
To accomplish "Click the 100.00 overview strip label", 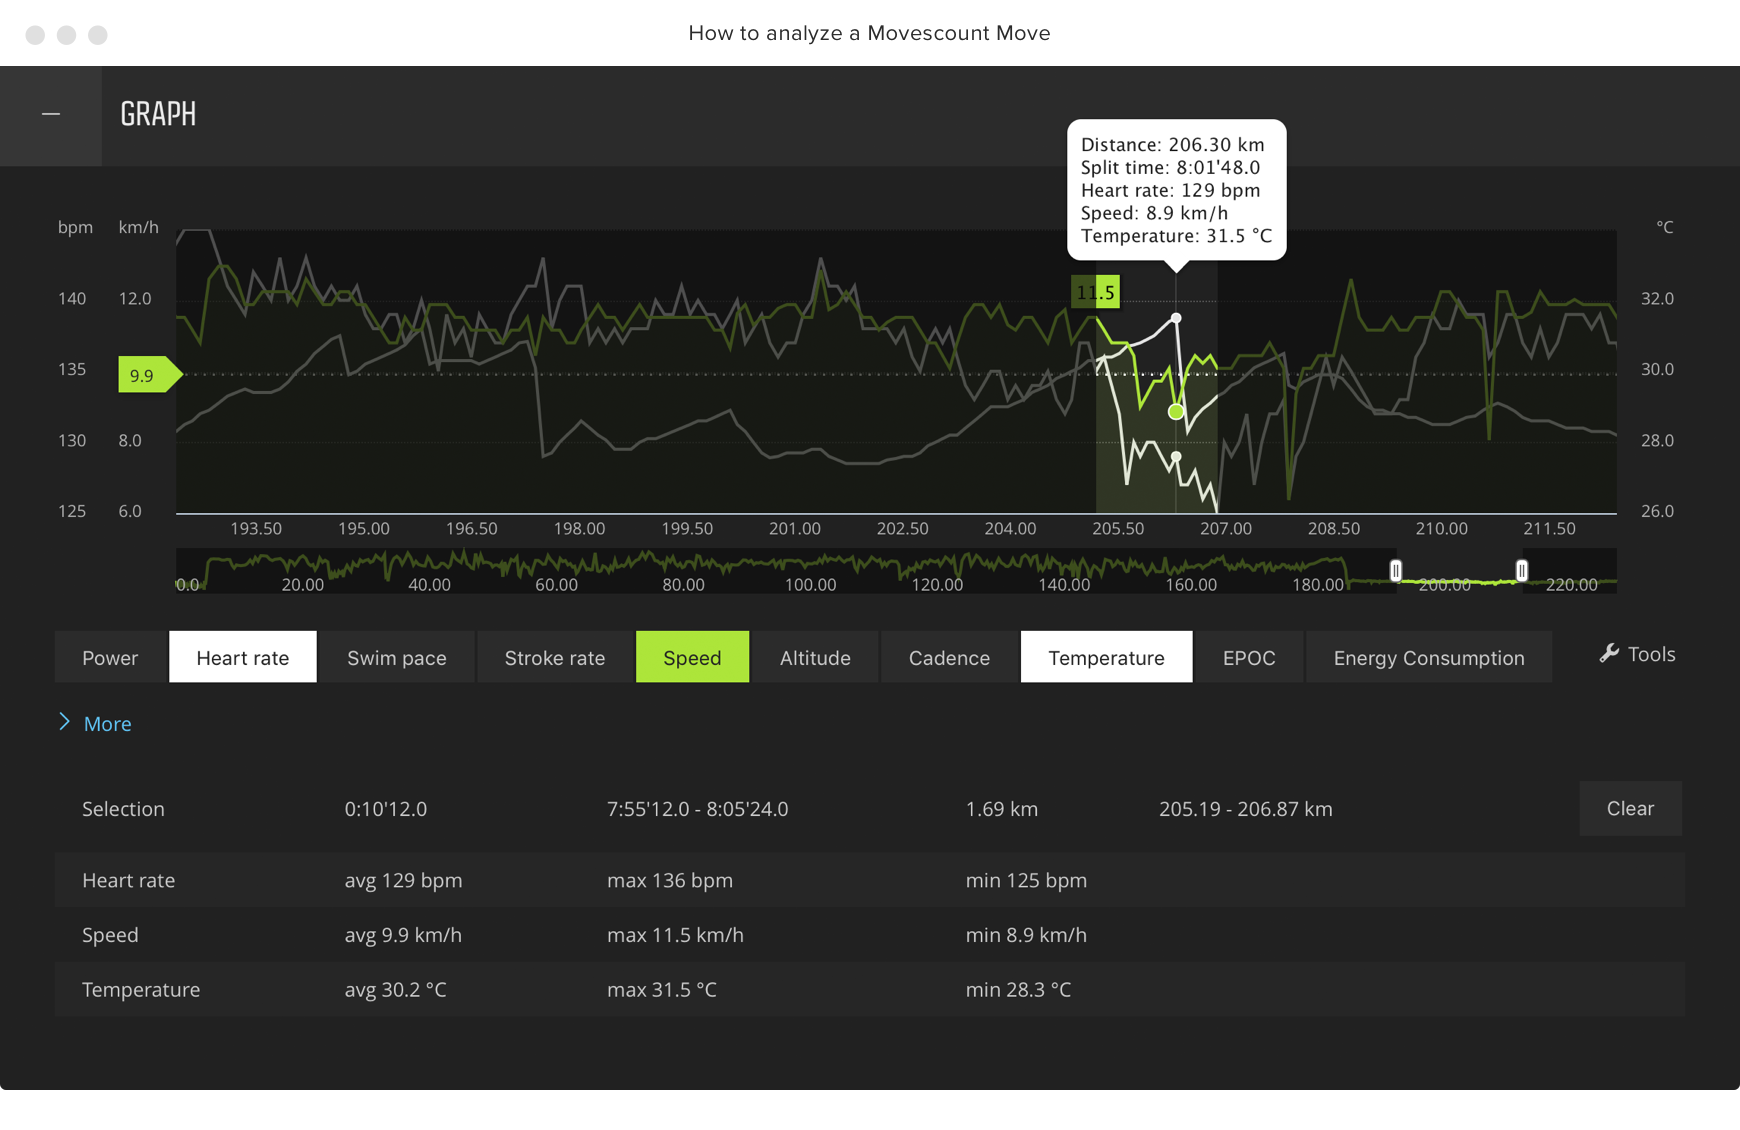I will 810,585.
